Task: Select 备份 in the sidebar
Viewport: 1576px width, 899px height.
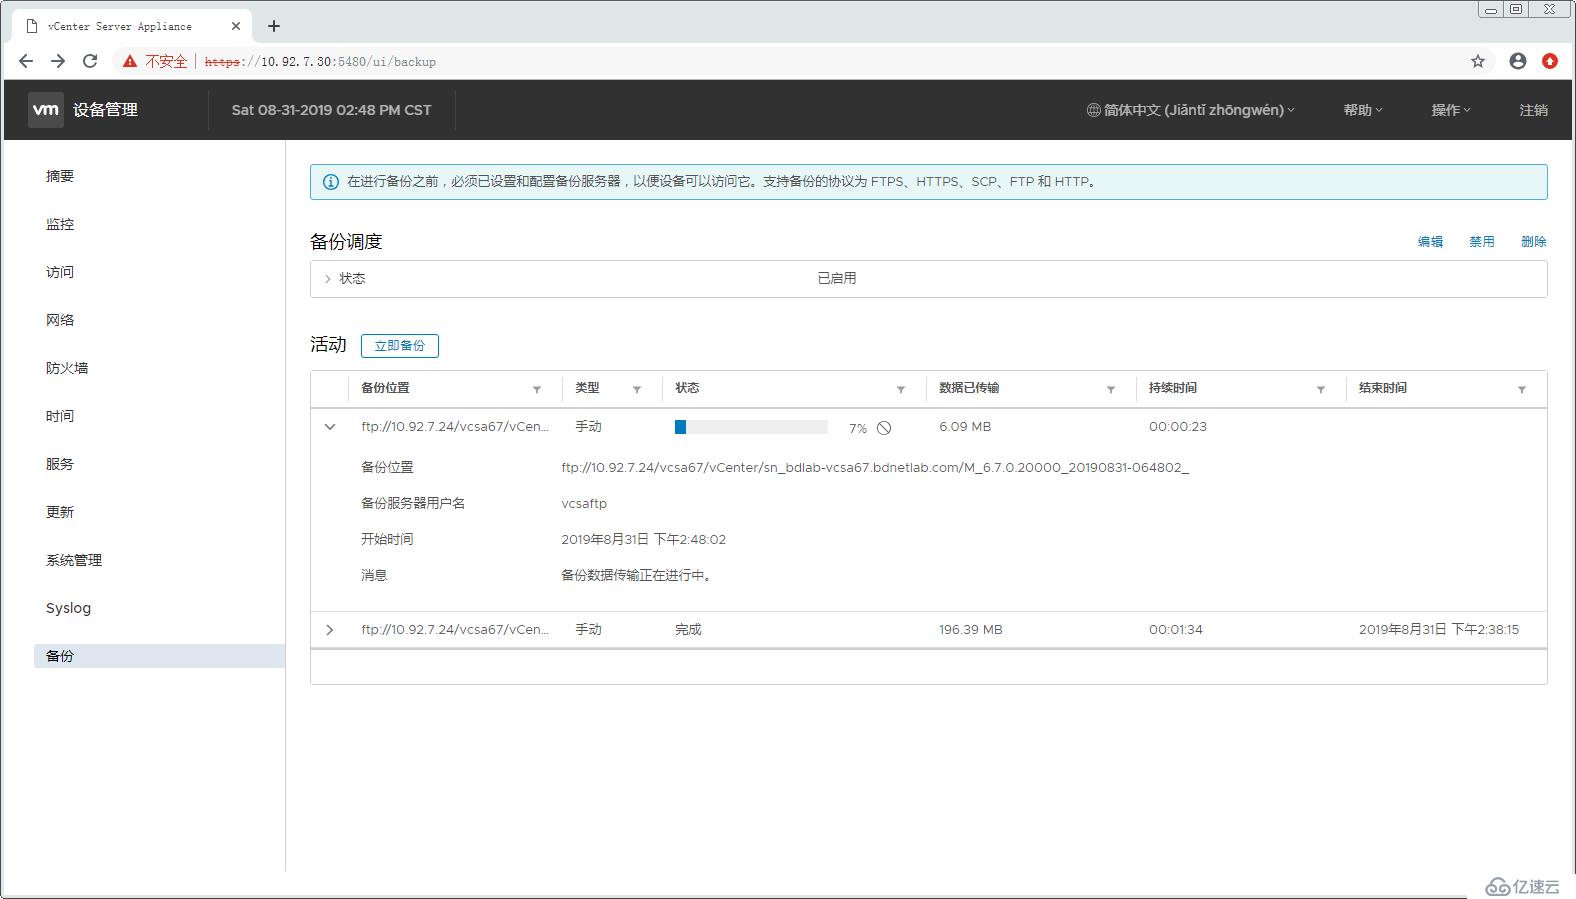Action: [x=159, y=656]
